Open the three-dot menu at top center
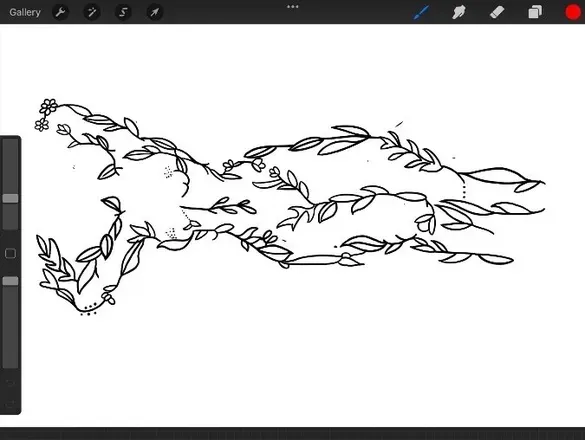The image size is (585, 440). point(292,6)
